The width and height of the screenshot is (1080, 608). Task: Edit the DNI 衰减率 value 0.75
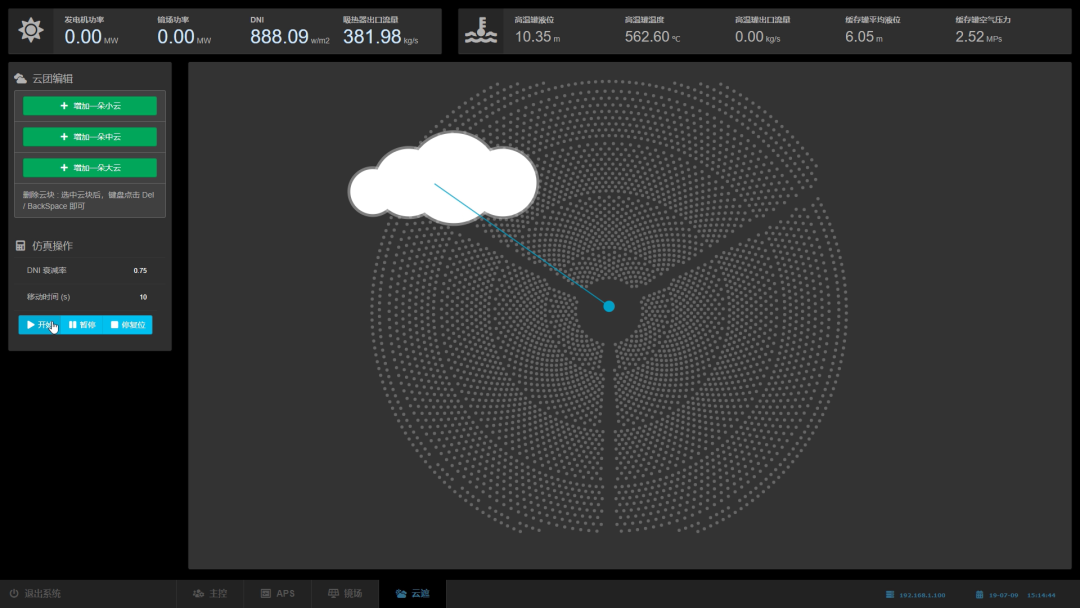coord(140,271)
